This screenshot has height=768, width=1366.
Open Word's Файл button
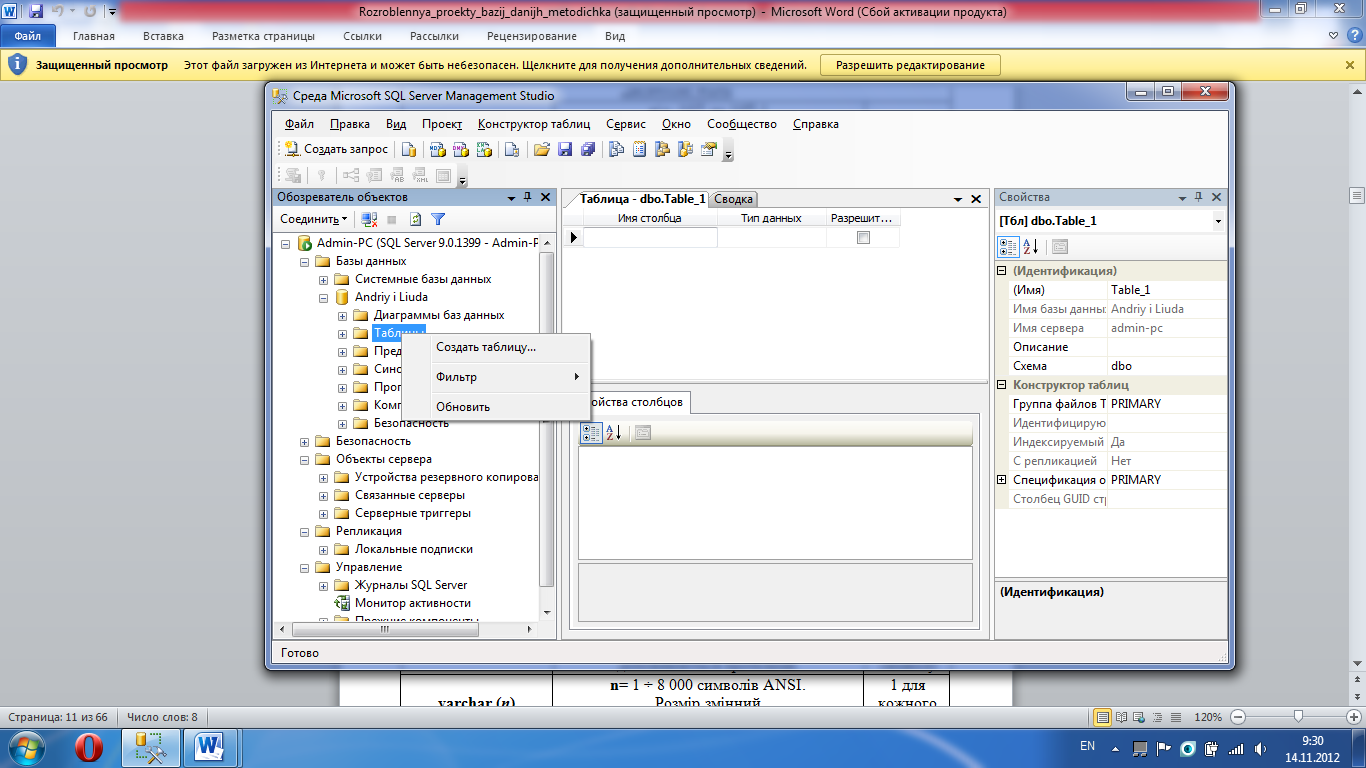[27, 36]
